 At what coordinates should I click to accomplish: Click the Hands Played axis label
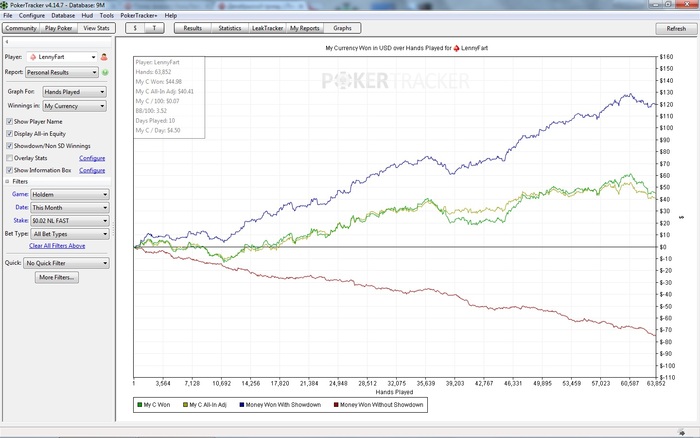coord(394,392)
